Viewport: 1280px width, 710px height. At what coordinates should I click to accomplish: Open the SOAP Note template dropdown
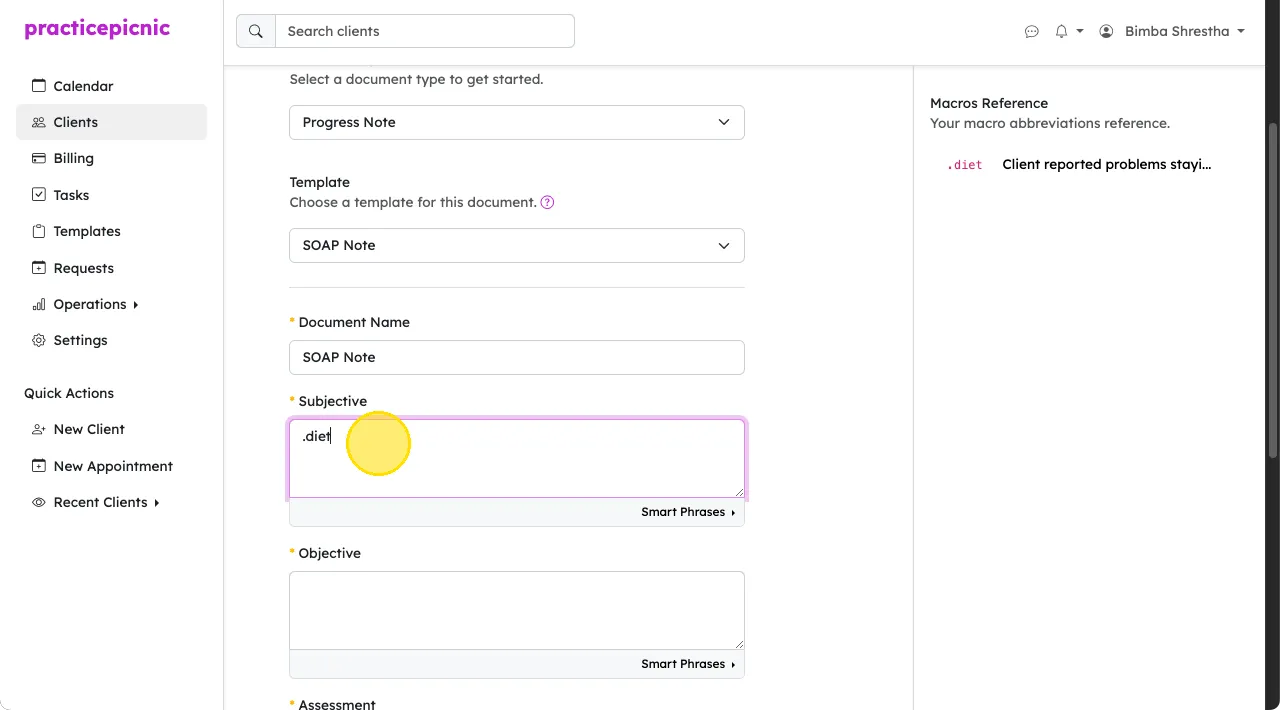coord(517,245)
